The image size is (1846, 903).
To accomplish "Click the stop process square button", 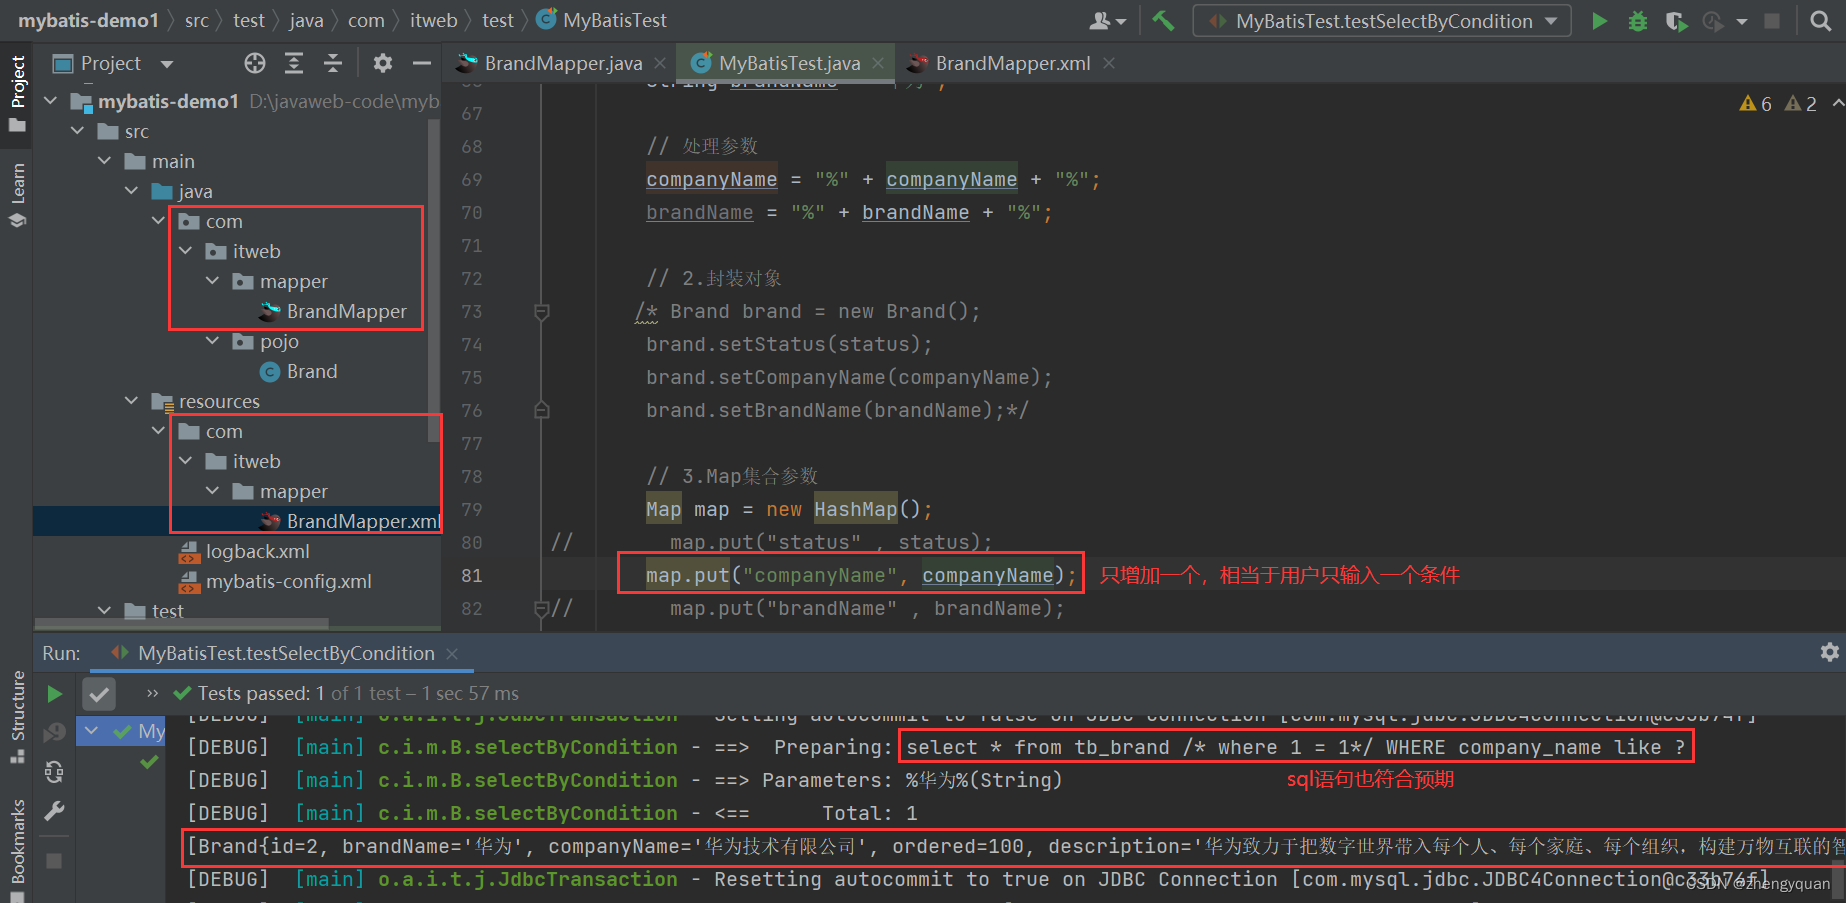I will click(1772, 21).
